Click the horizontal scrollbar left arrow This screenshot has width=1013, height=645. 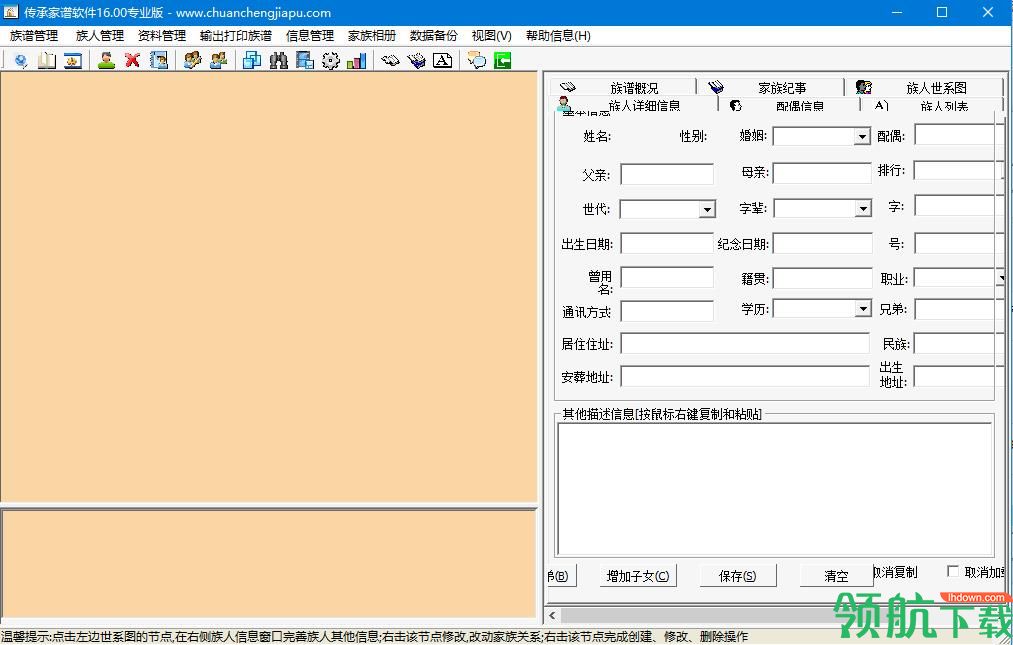(552, 615)
